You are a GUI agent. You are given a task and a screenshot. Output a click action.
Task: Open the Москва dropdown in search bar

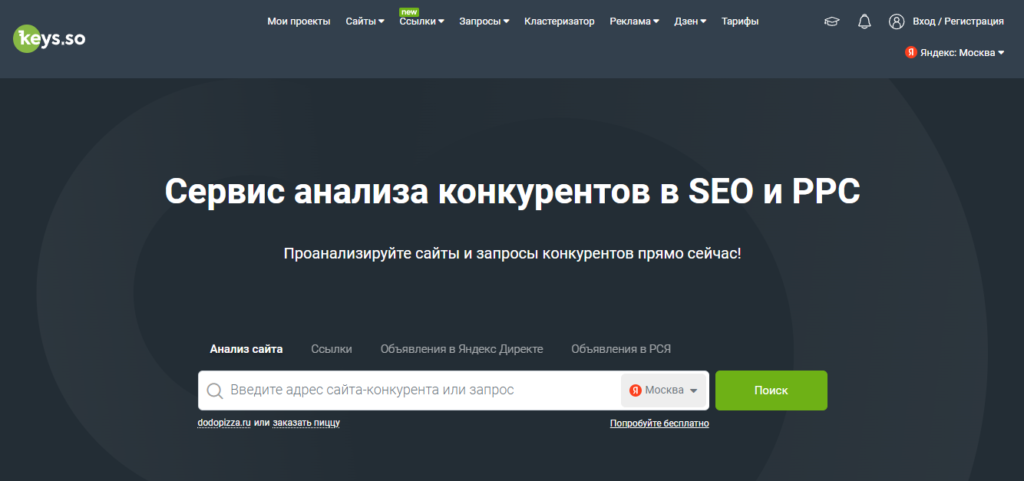point(664,390)
